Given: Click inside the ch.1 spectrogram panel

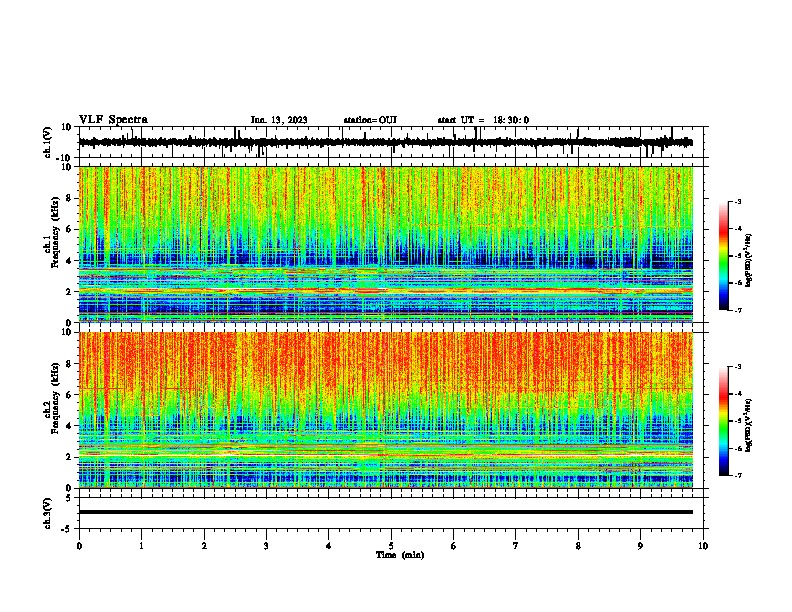Looking at the screenshot, I should point(385,244).
